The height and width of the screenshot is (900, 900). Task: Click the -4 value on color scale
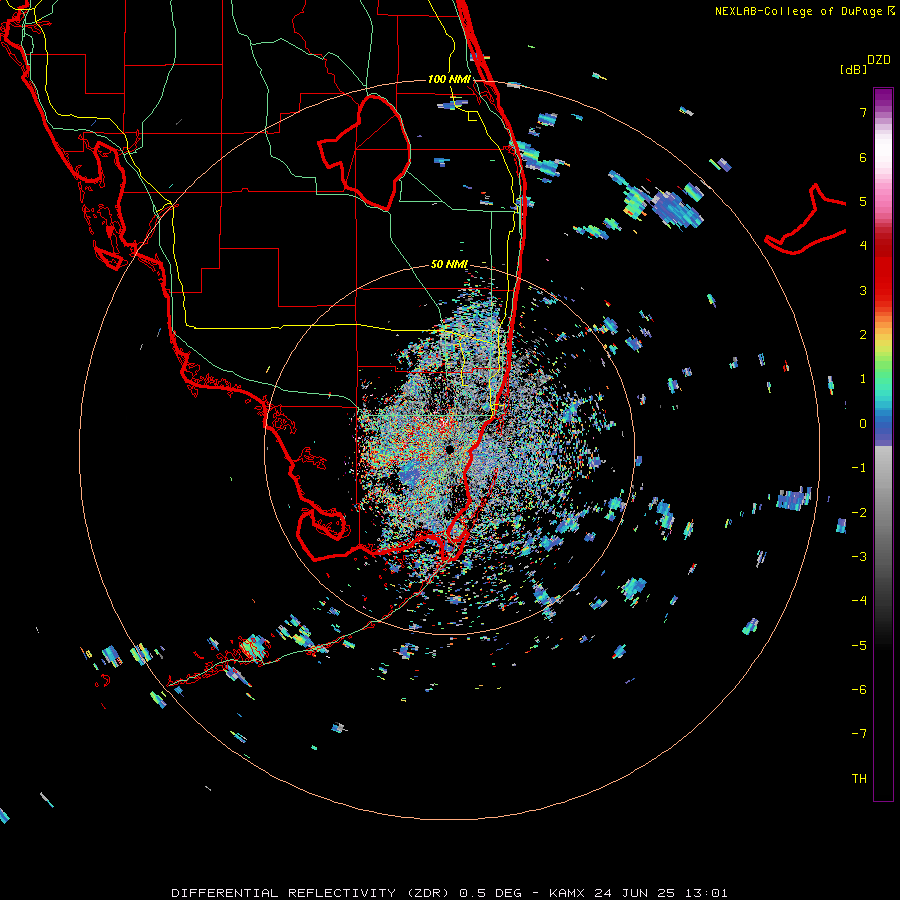point(859,600)
